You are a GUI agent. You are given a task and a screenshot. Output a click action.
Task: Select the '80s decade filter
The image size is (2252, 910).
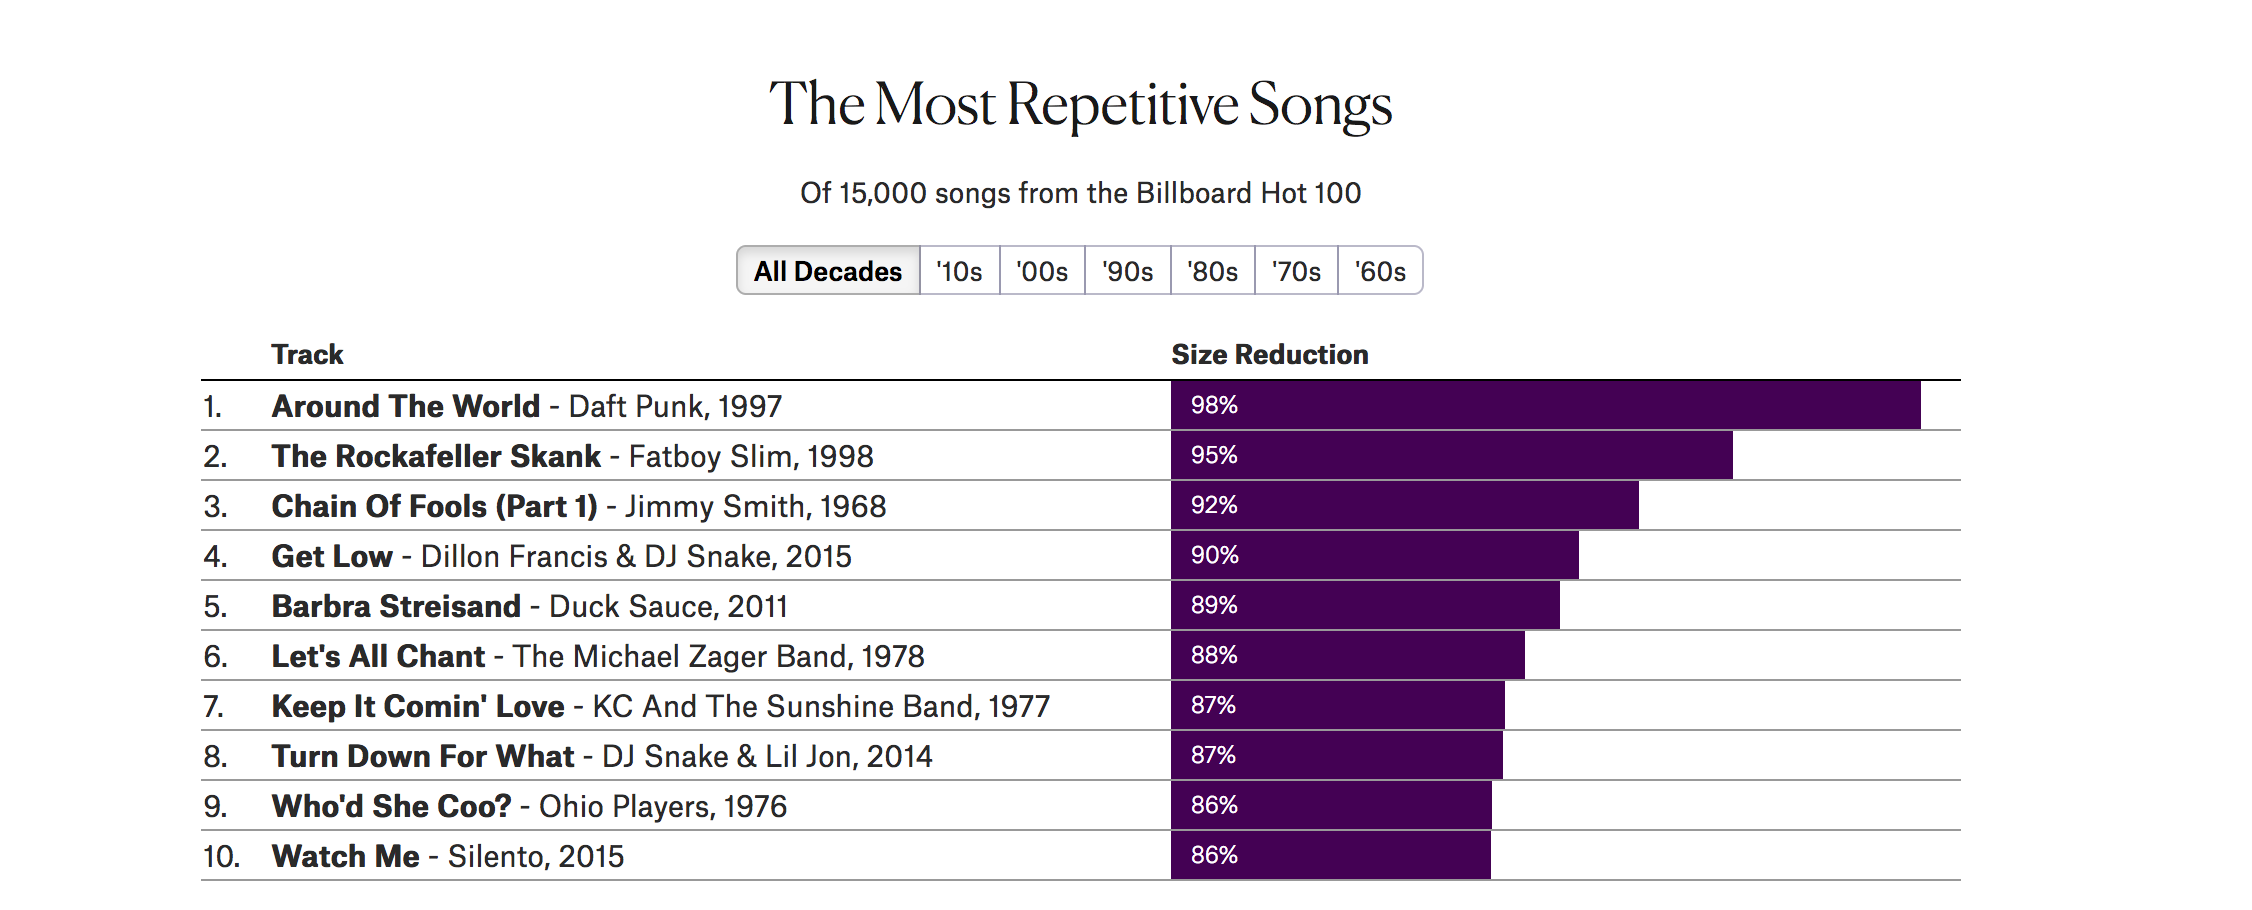(x=1211, y=270)
